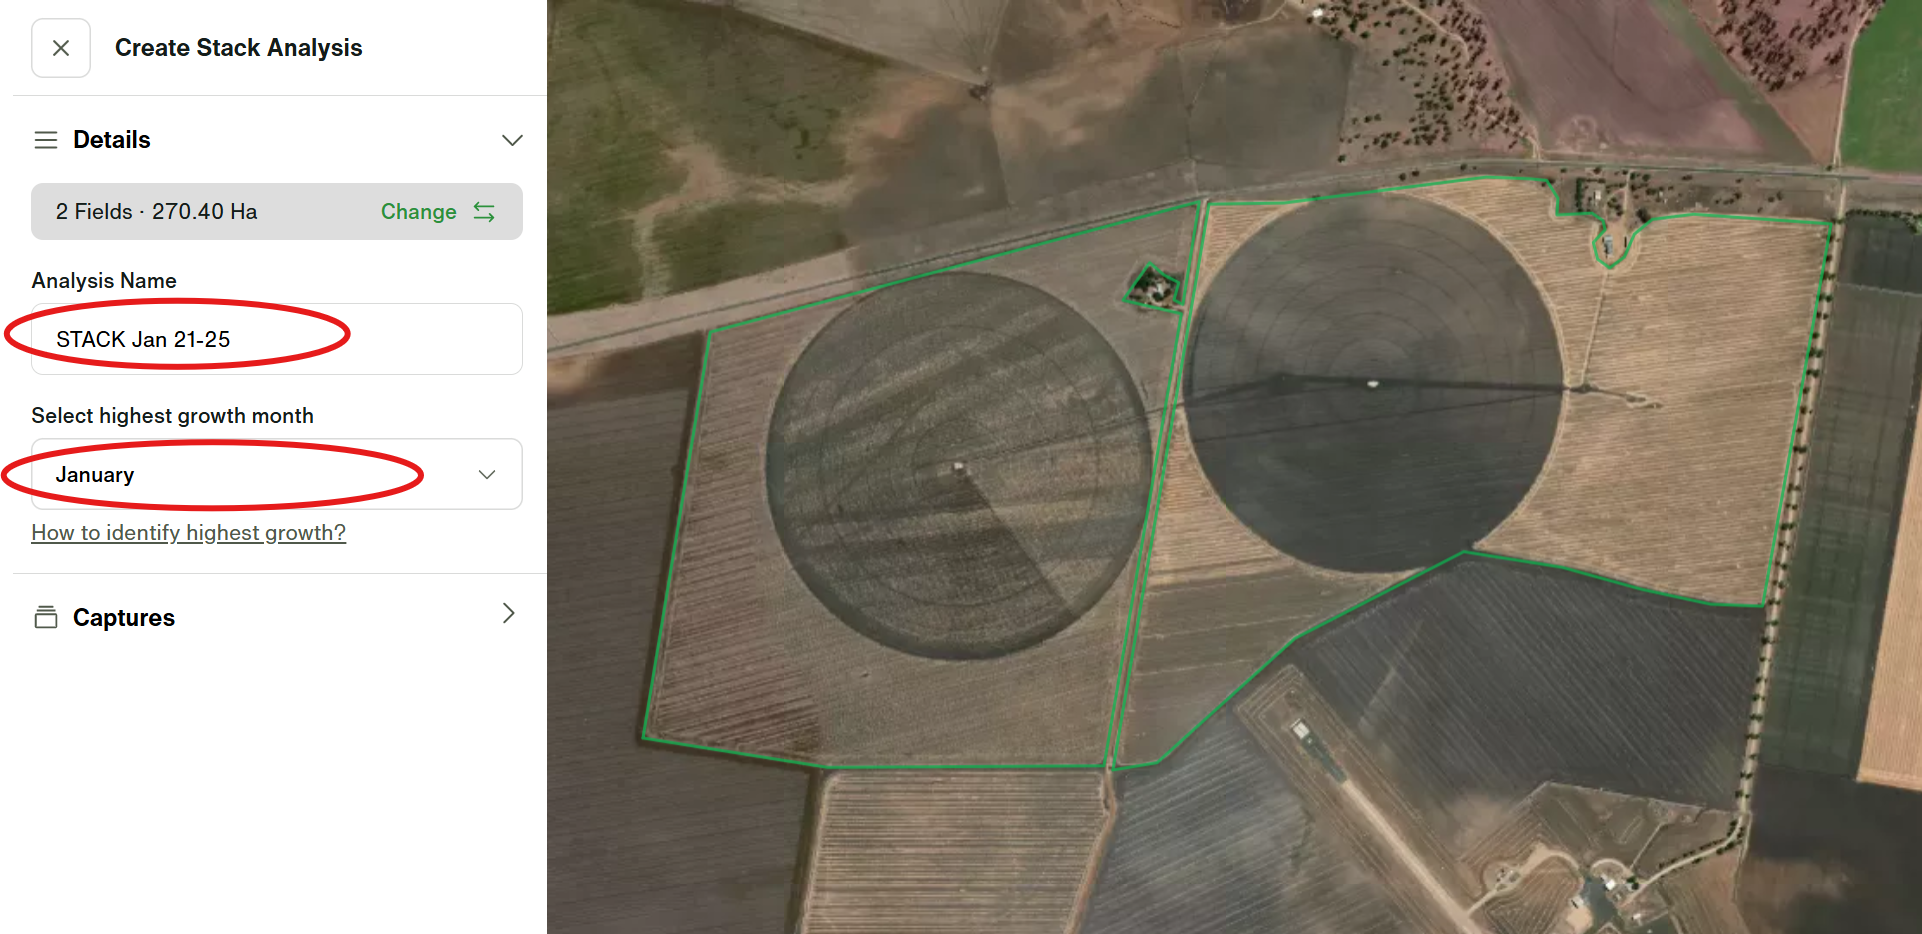Screen dimensions: 1922x934
Task: Expand the Captures section arrow
Action: (x=509, y=613)
